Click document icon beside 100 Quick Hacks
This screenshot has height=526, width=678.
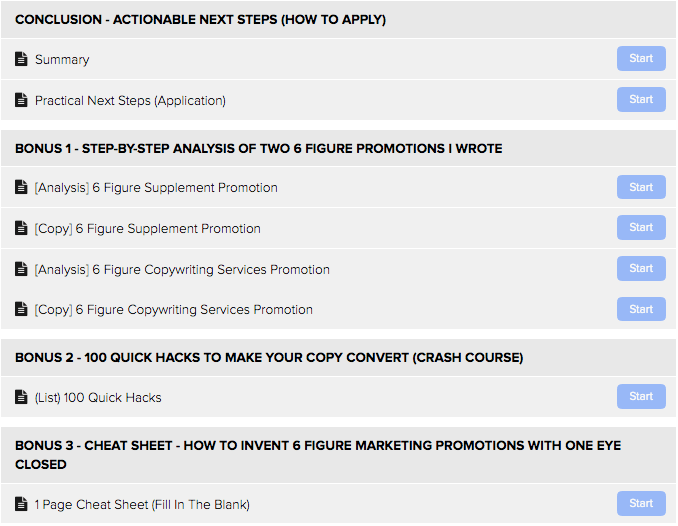[x=21, y=397]
